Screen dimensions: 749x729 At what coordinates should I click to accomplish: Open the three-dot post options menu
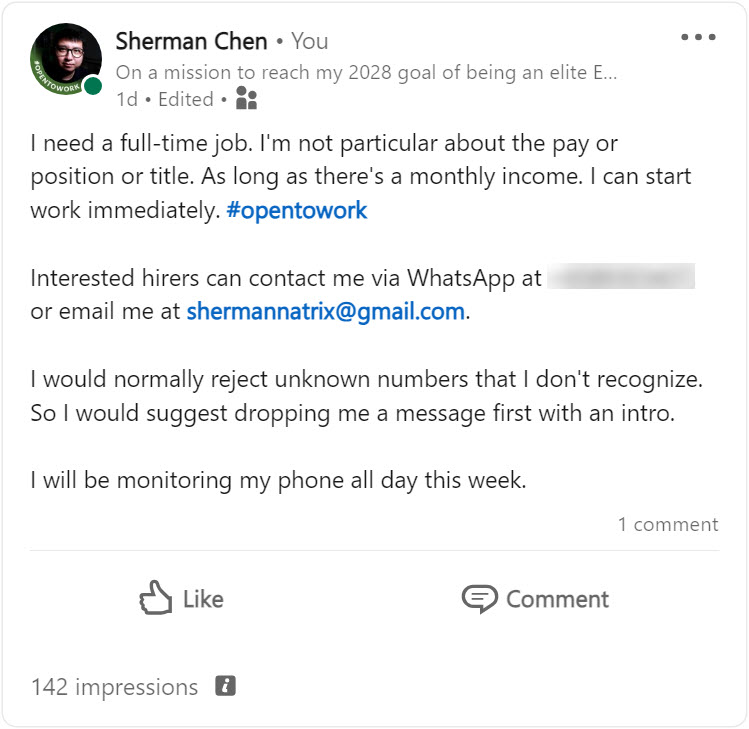point(699,37)
